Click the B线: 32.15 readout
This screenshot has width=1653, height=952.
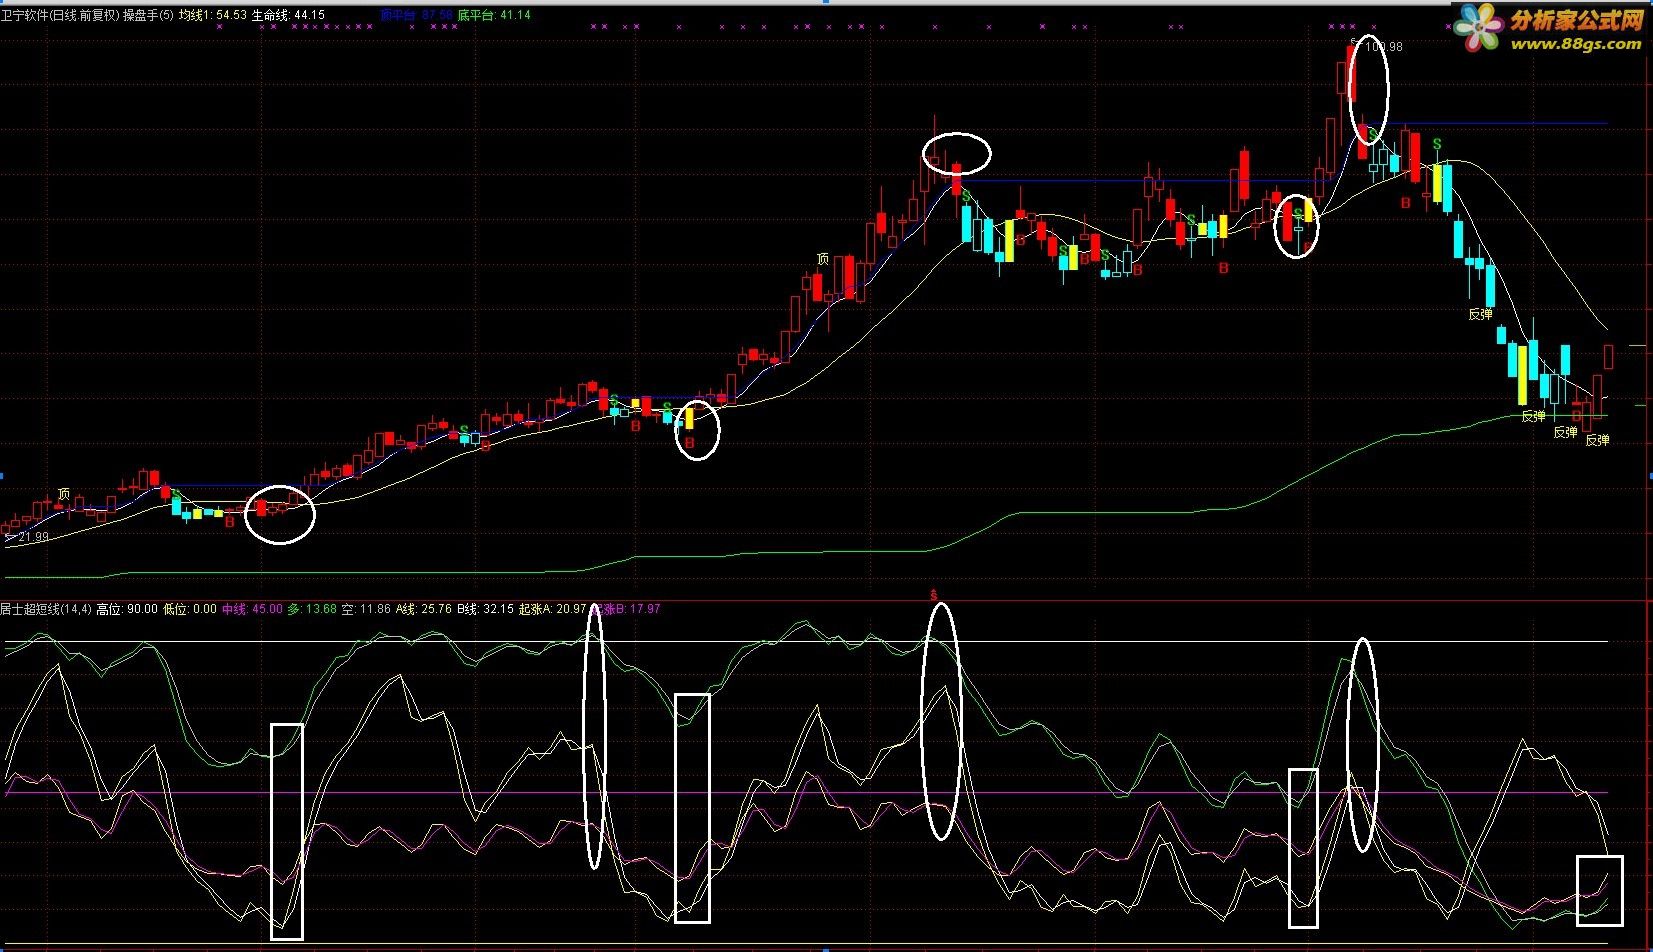(x=485, y=608)
